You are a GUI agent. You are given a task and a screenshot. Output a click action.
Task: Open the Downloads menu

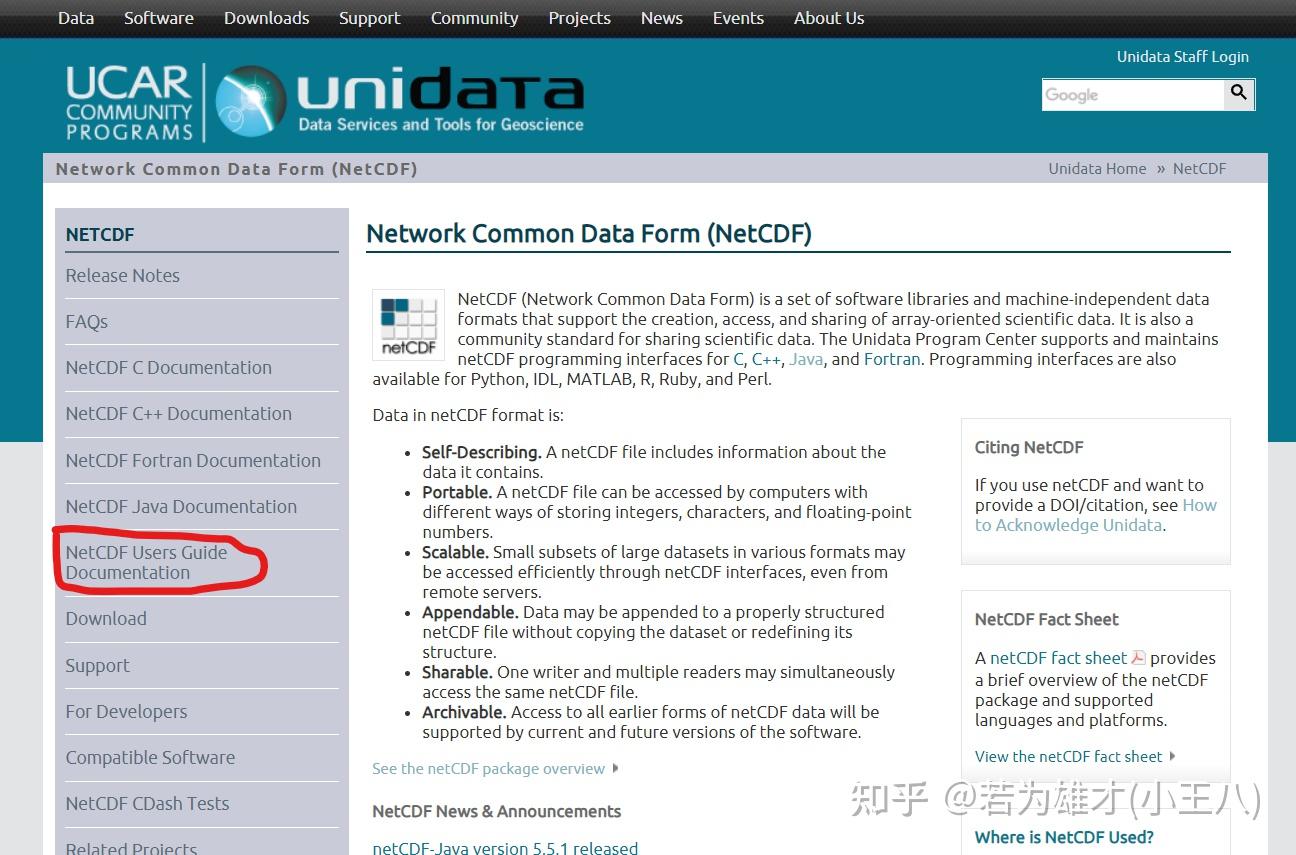tap(266, 17)
